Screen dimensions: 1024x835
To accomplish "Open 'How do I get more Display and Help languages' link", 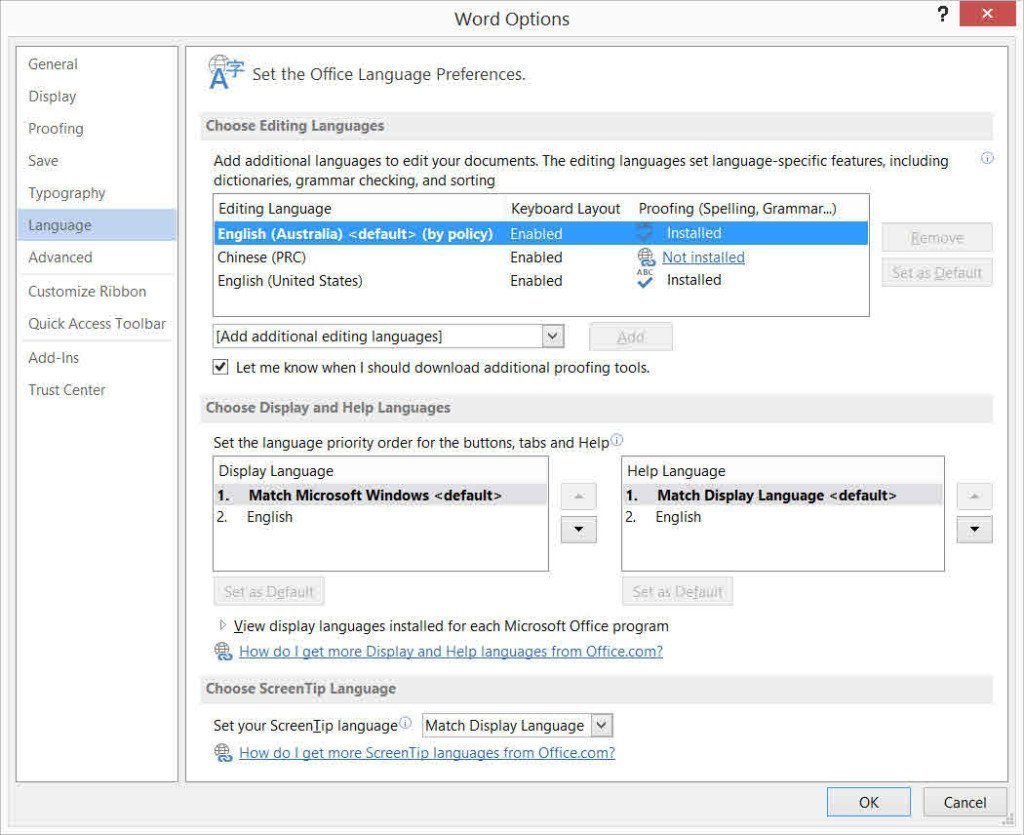I will click(x=451, y=651).
